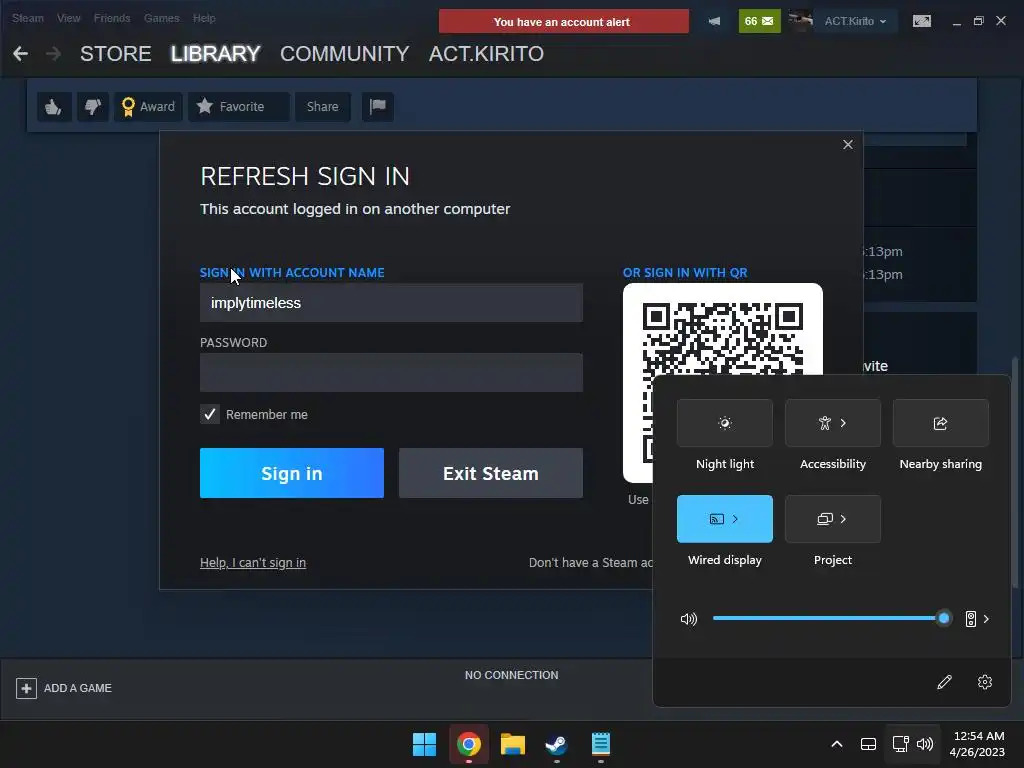This screenshot has width=1024, height=768.
Task: Click ADD A GAME
Action: (x=64, y=688)
